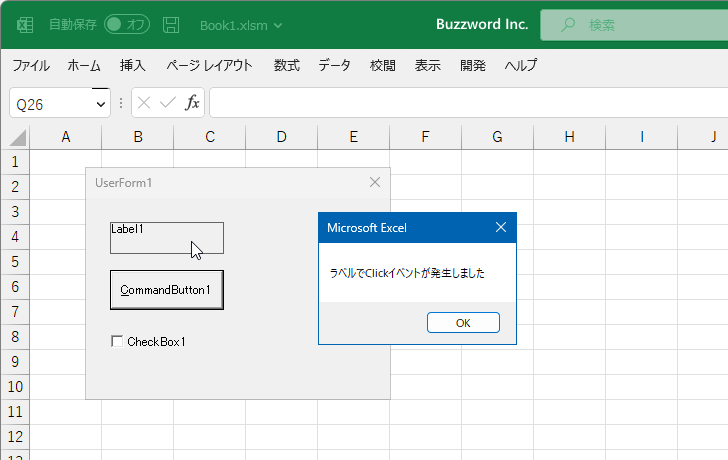Open the ファイル menu tab
The image size is (728, 460).
[31, 65]
